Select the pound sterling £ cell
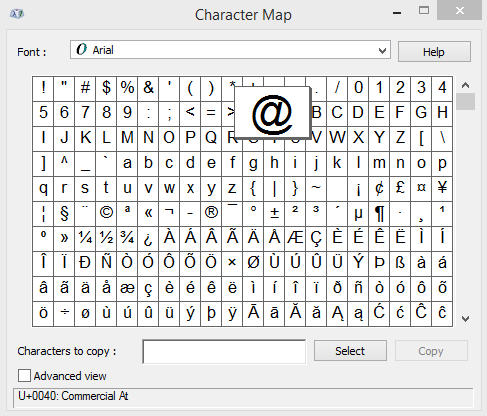The height and width of the screenshot is (416, 487). 400,188
